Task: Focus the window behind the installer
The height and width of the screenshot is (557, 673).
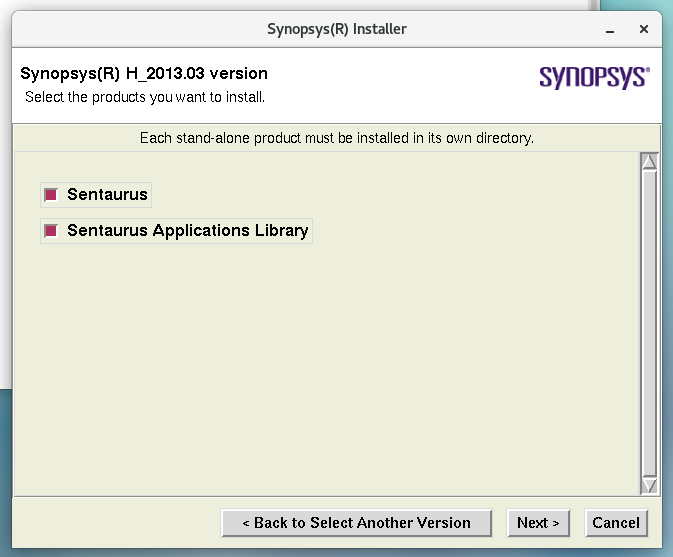Action: coord(5,200)
